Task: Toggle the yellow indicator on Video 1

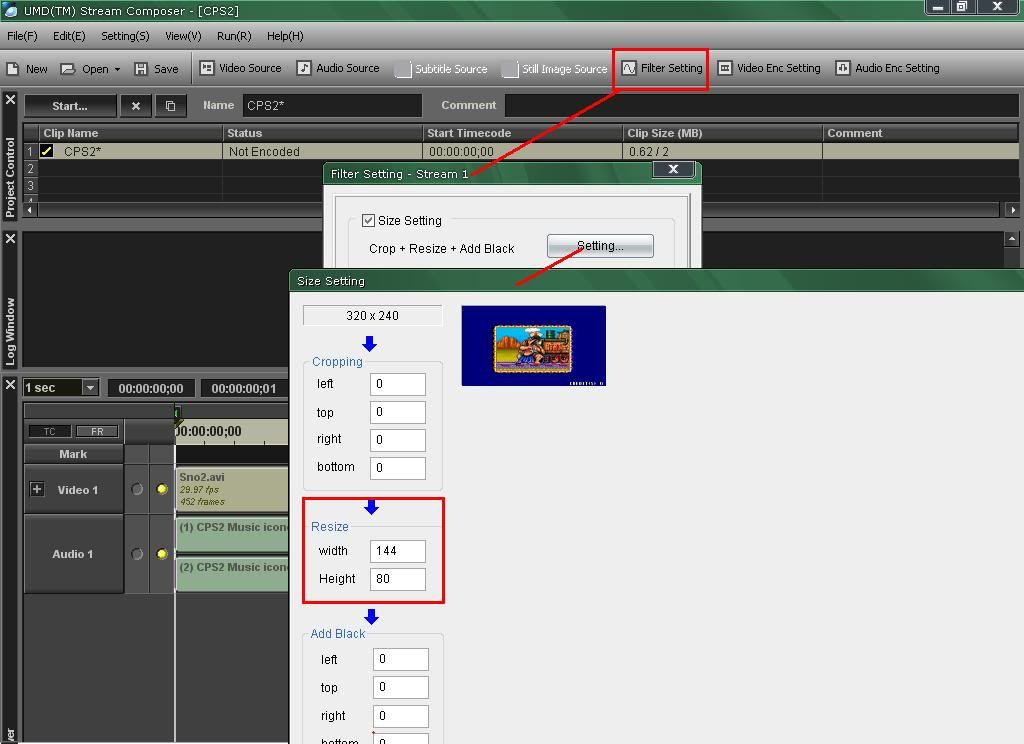Action: (162, 489)
